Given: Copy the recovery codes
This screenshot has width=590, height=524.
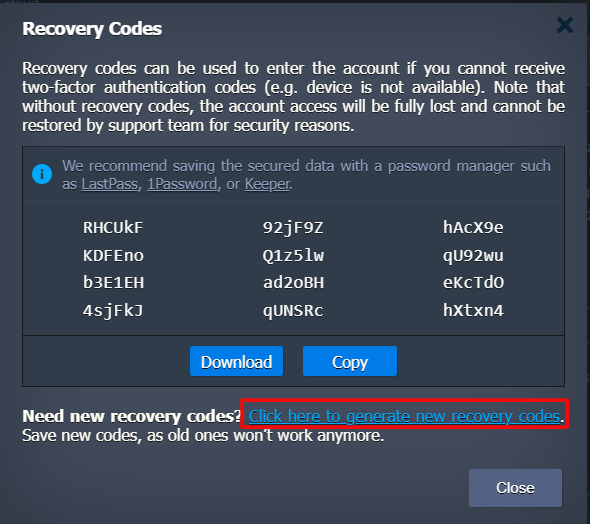Looking at the screenshot, I should [350, 361].
